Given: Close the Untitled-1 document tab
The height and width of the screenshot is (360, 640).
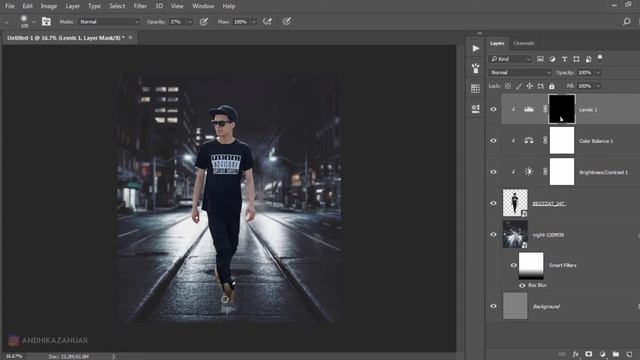Looking at the screenshot, I should (131, 38).
